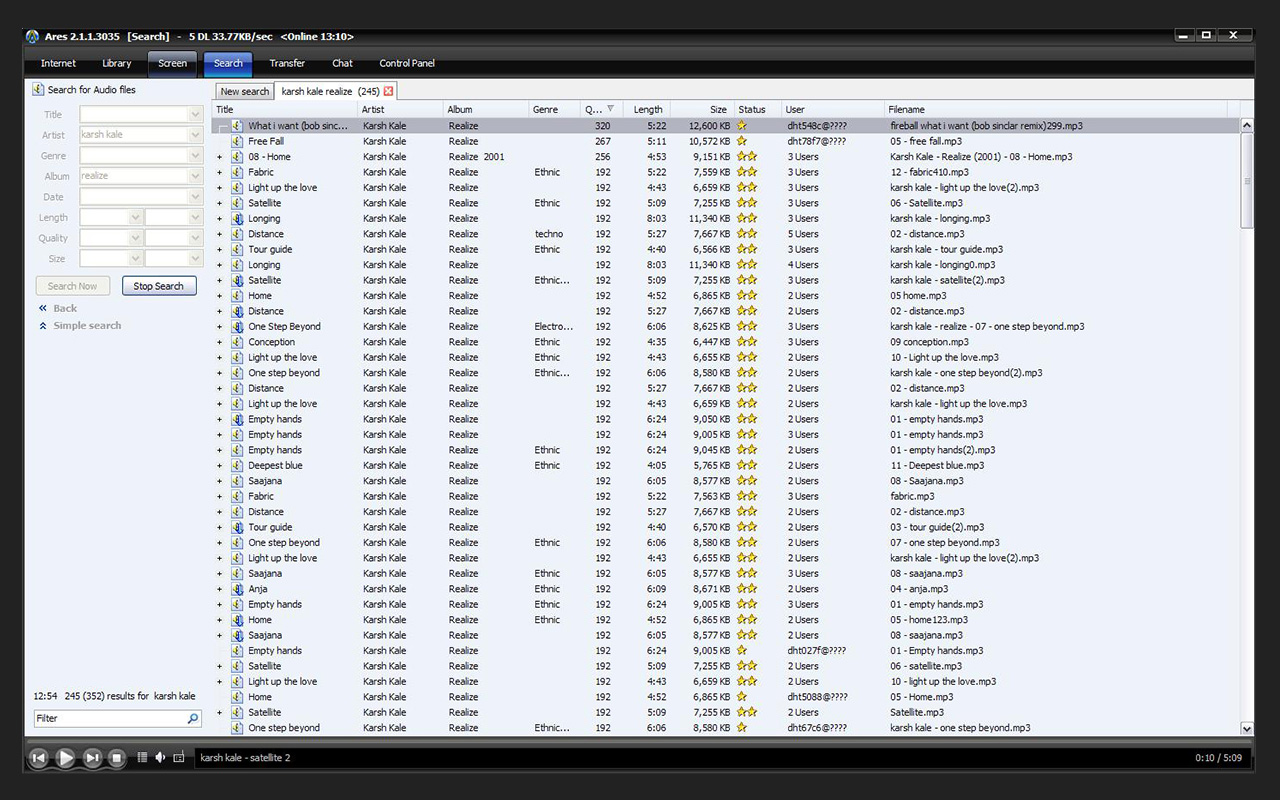The height and width of the screenshot is (800, 1280).
Task: Click the magnifier icon in Filter box
Action: click(193, 719)
